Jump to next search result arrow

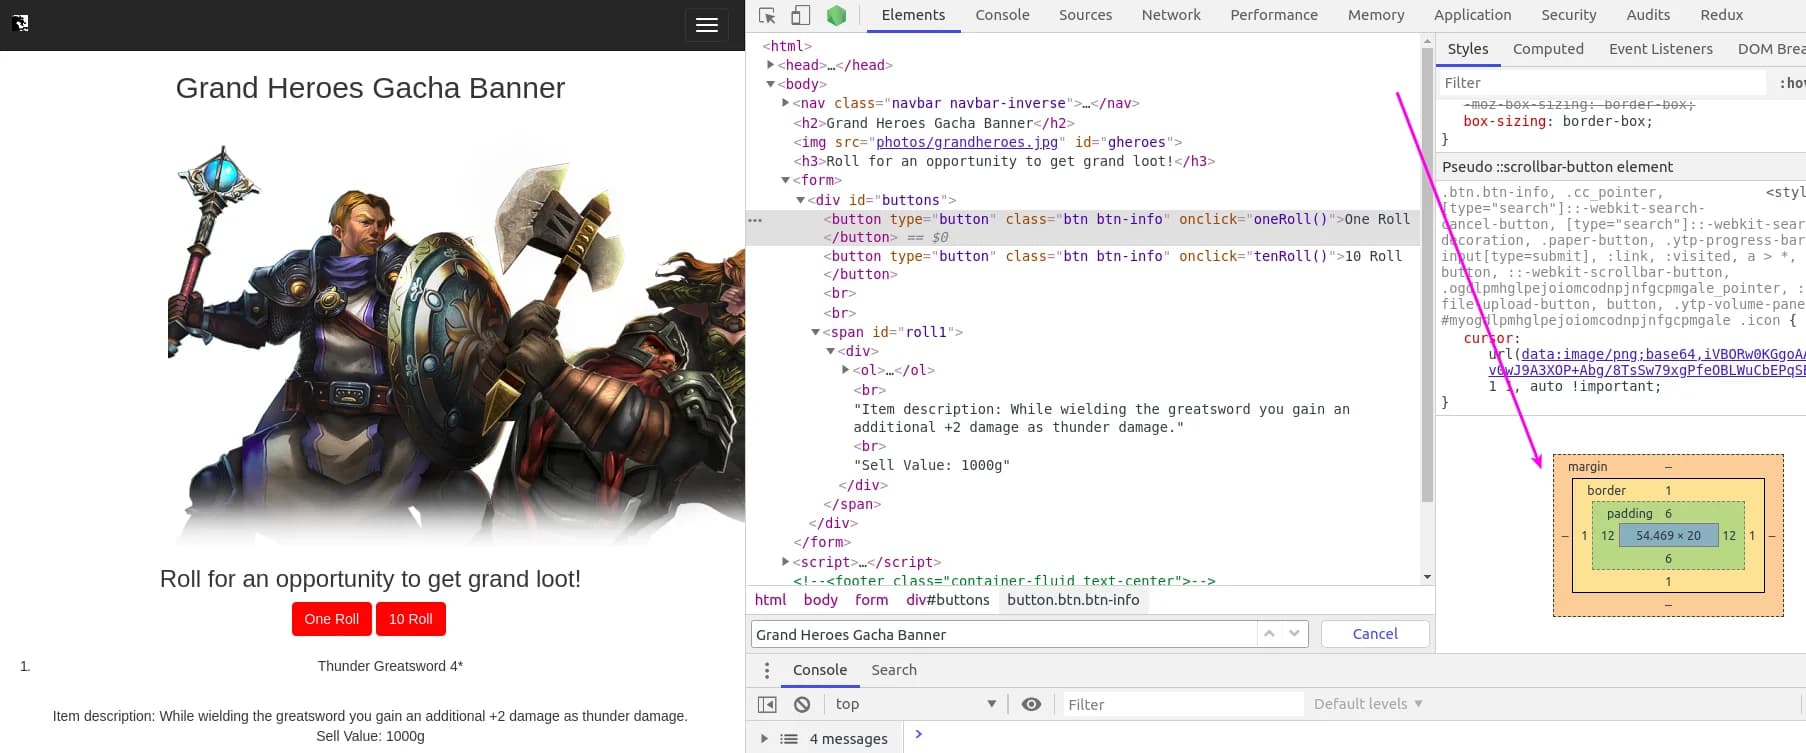click(1294, 634)
